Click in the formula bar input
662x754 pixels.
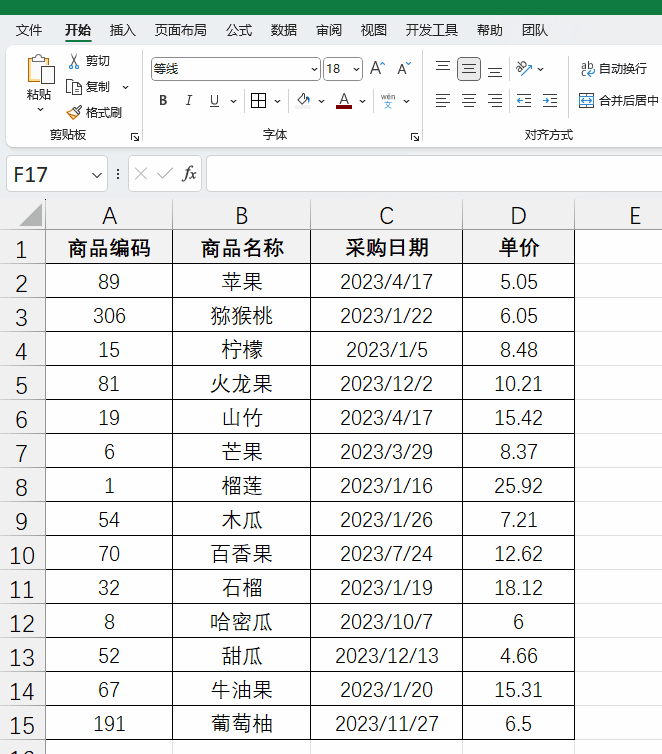pyautogui.click(x=434, y=174)
